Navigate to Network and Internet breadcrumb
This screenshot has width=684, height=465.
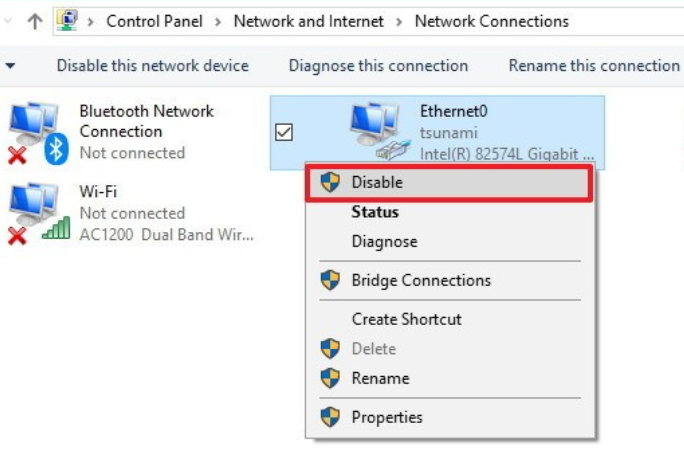click(x=310, y=21)
